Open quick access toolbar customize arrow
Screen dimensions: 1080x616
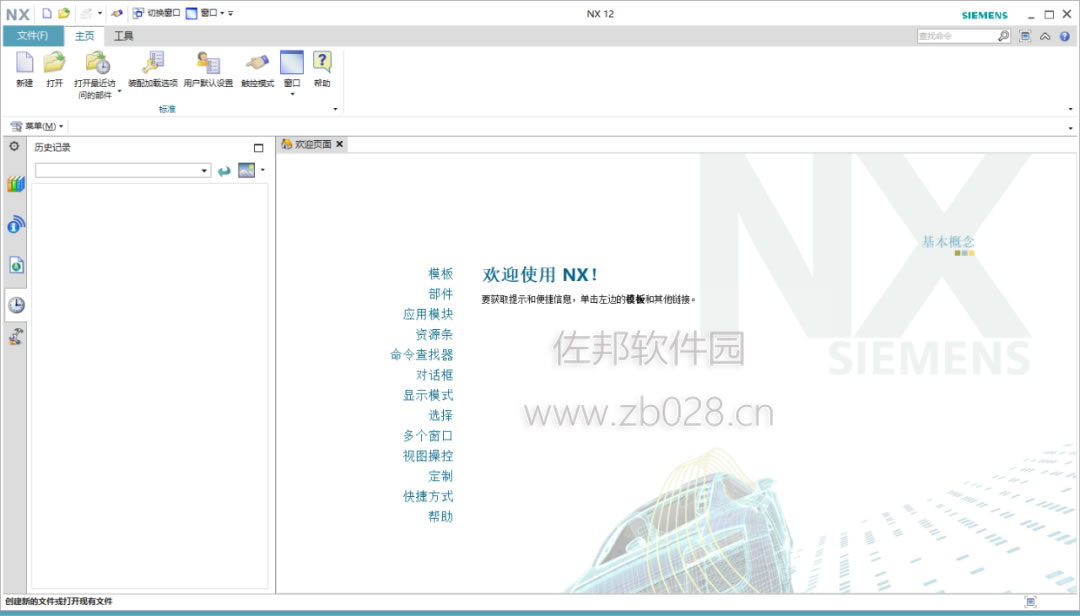[231, 13]
